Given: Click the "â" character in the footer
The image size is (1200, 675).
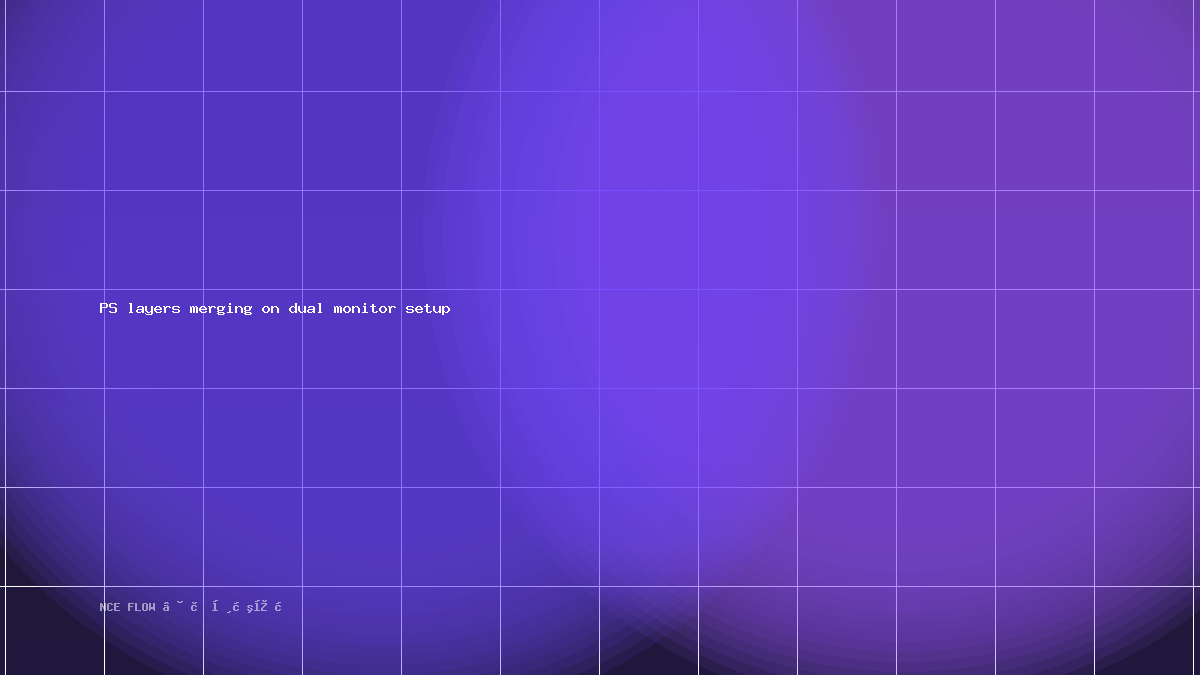Looking at the screenshot, I should pyautogui.click(x=166, y=607).
